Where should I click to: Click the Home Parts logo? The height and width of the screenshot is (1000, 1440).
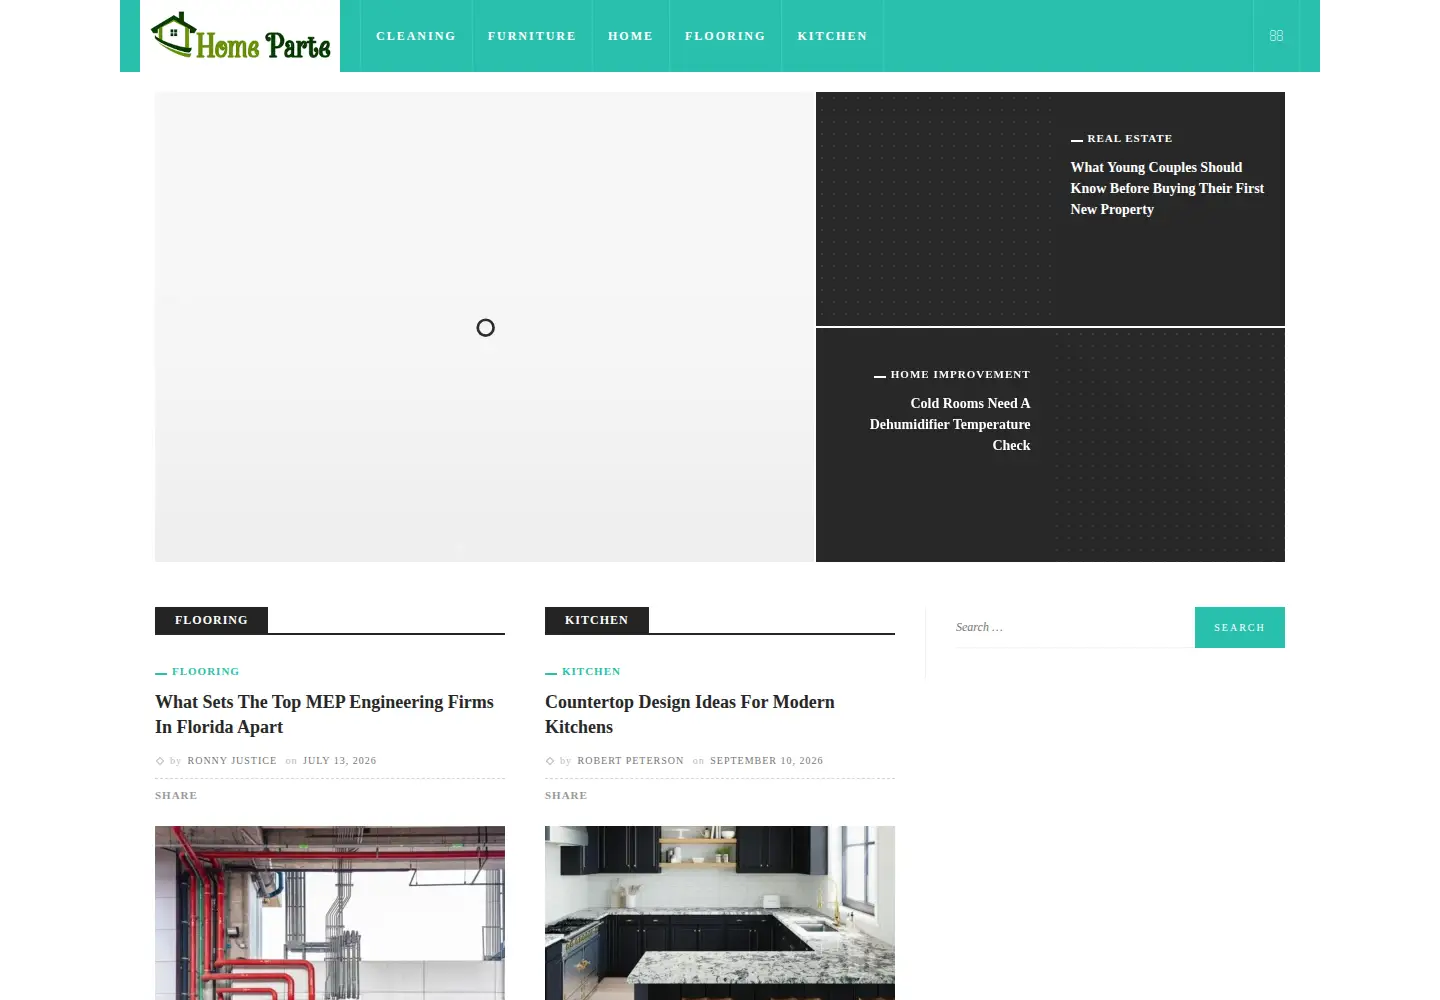point(240,36)
